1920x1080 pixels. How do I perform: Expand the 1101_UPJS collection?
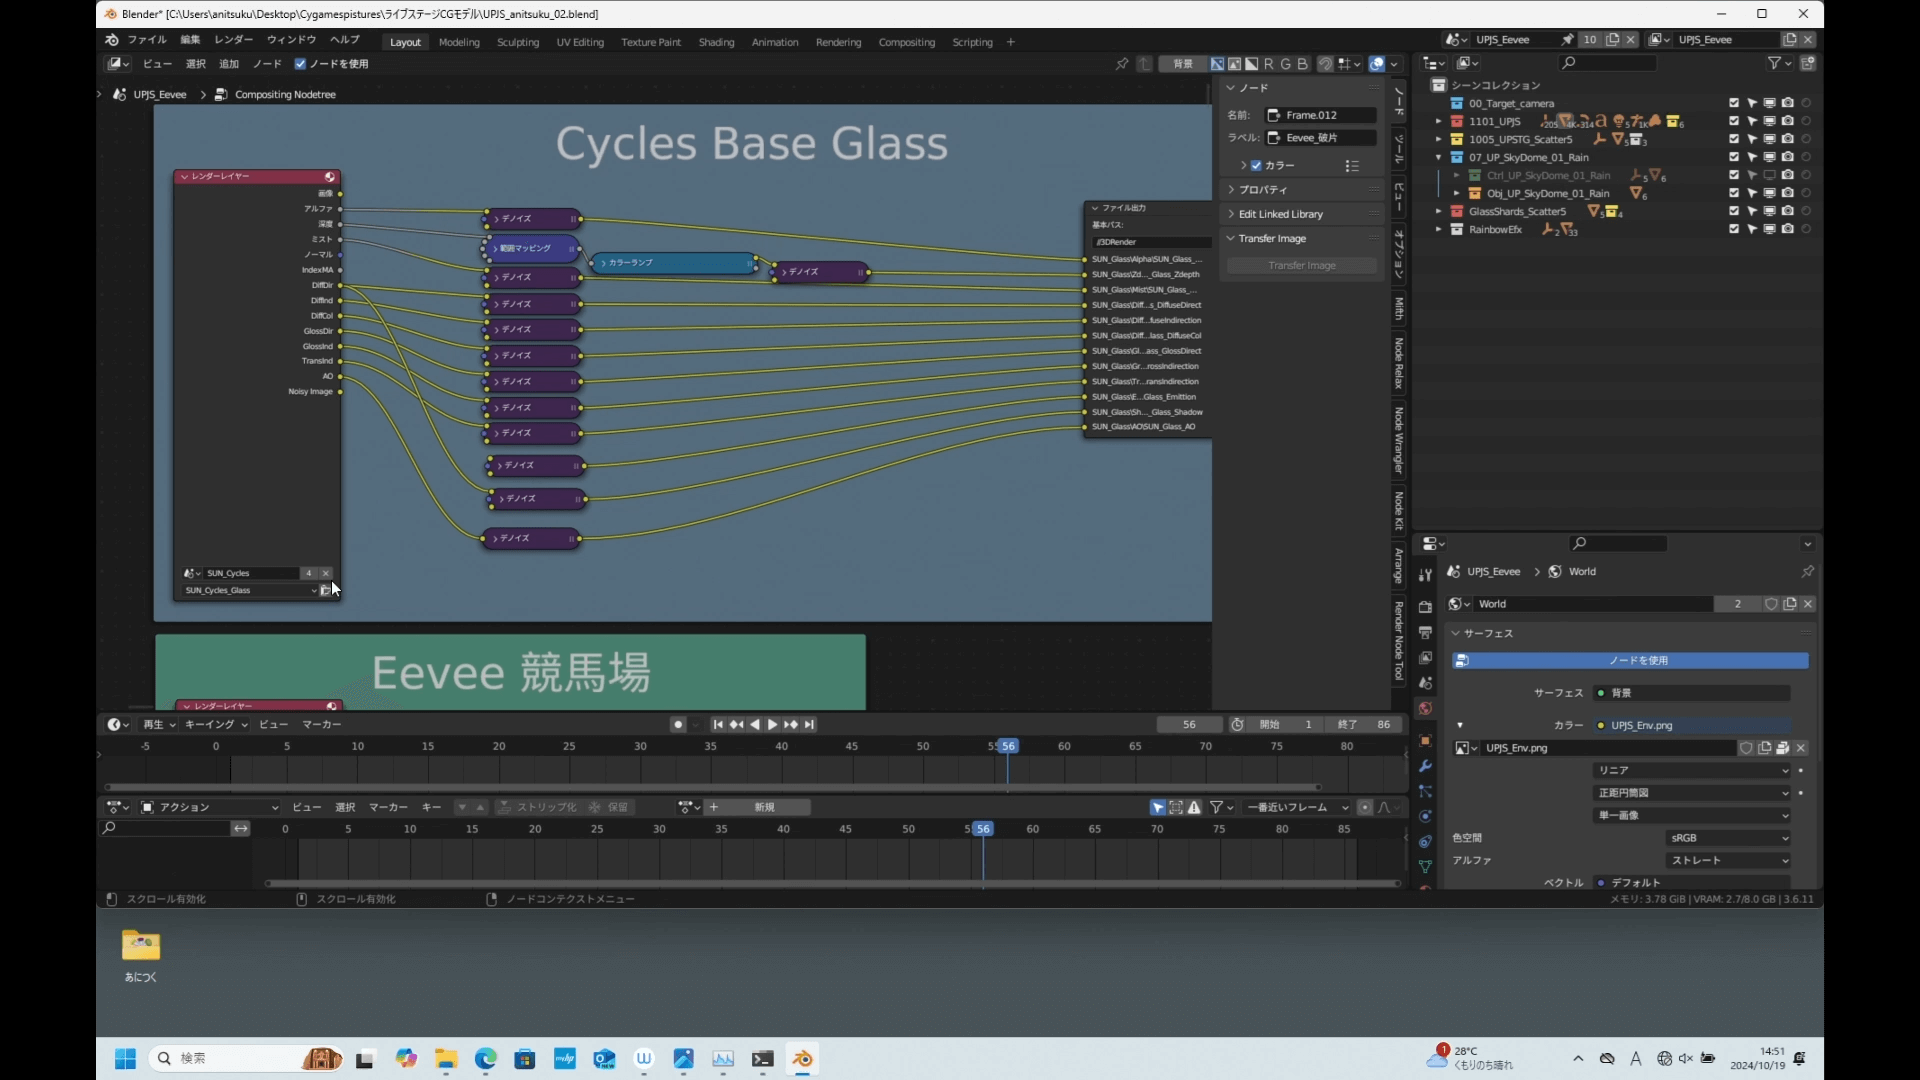pyautogui.click(x=1439, y=121)
